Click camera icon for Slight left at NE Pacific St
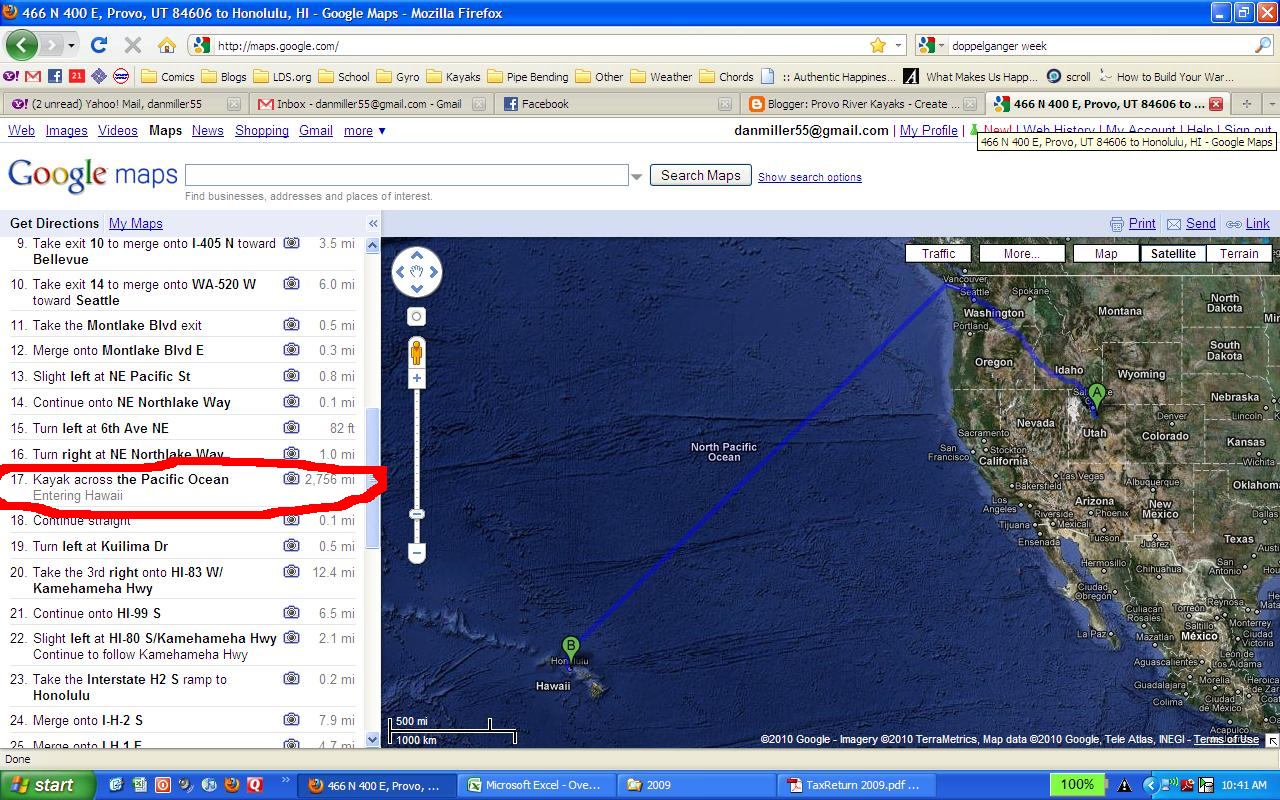The height and width of the screenshot is (800, 1280). coord(291,376)
